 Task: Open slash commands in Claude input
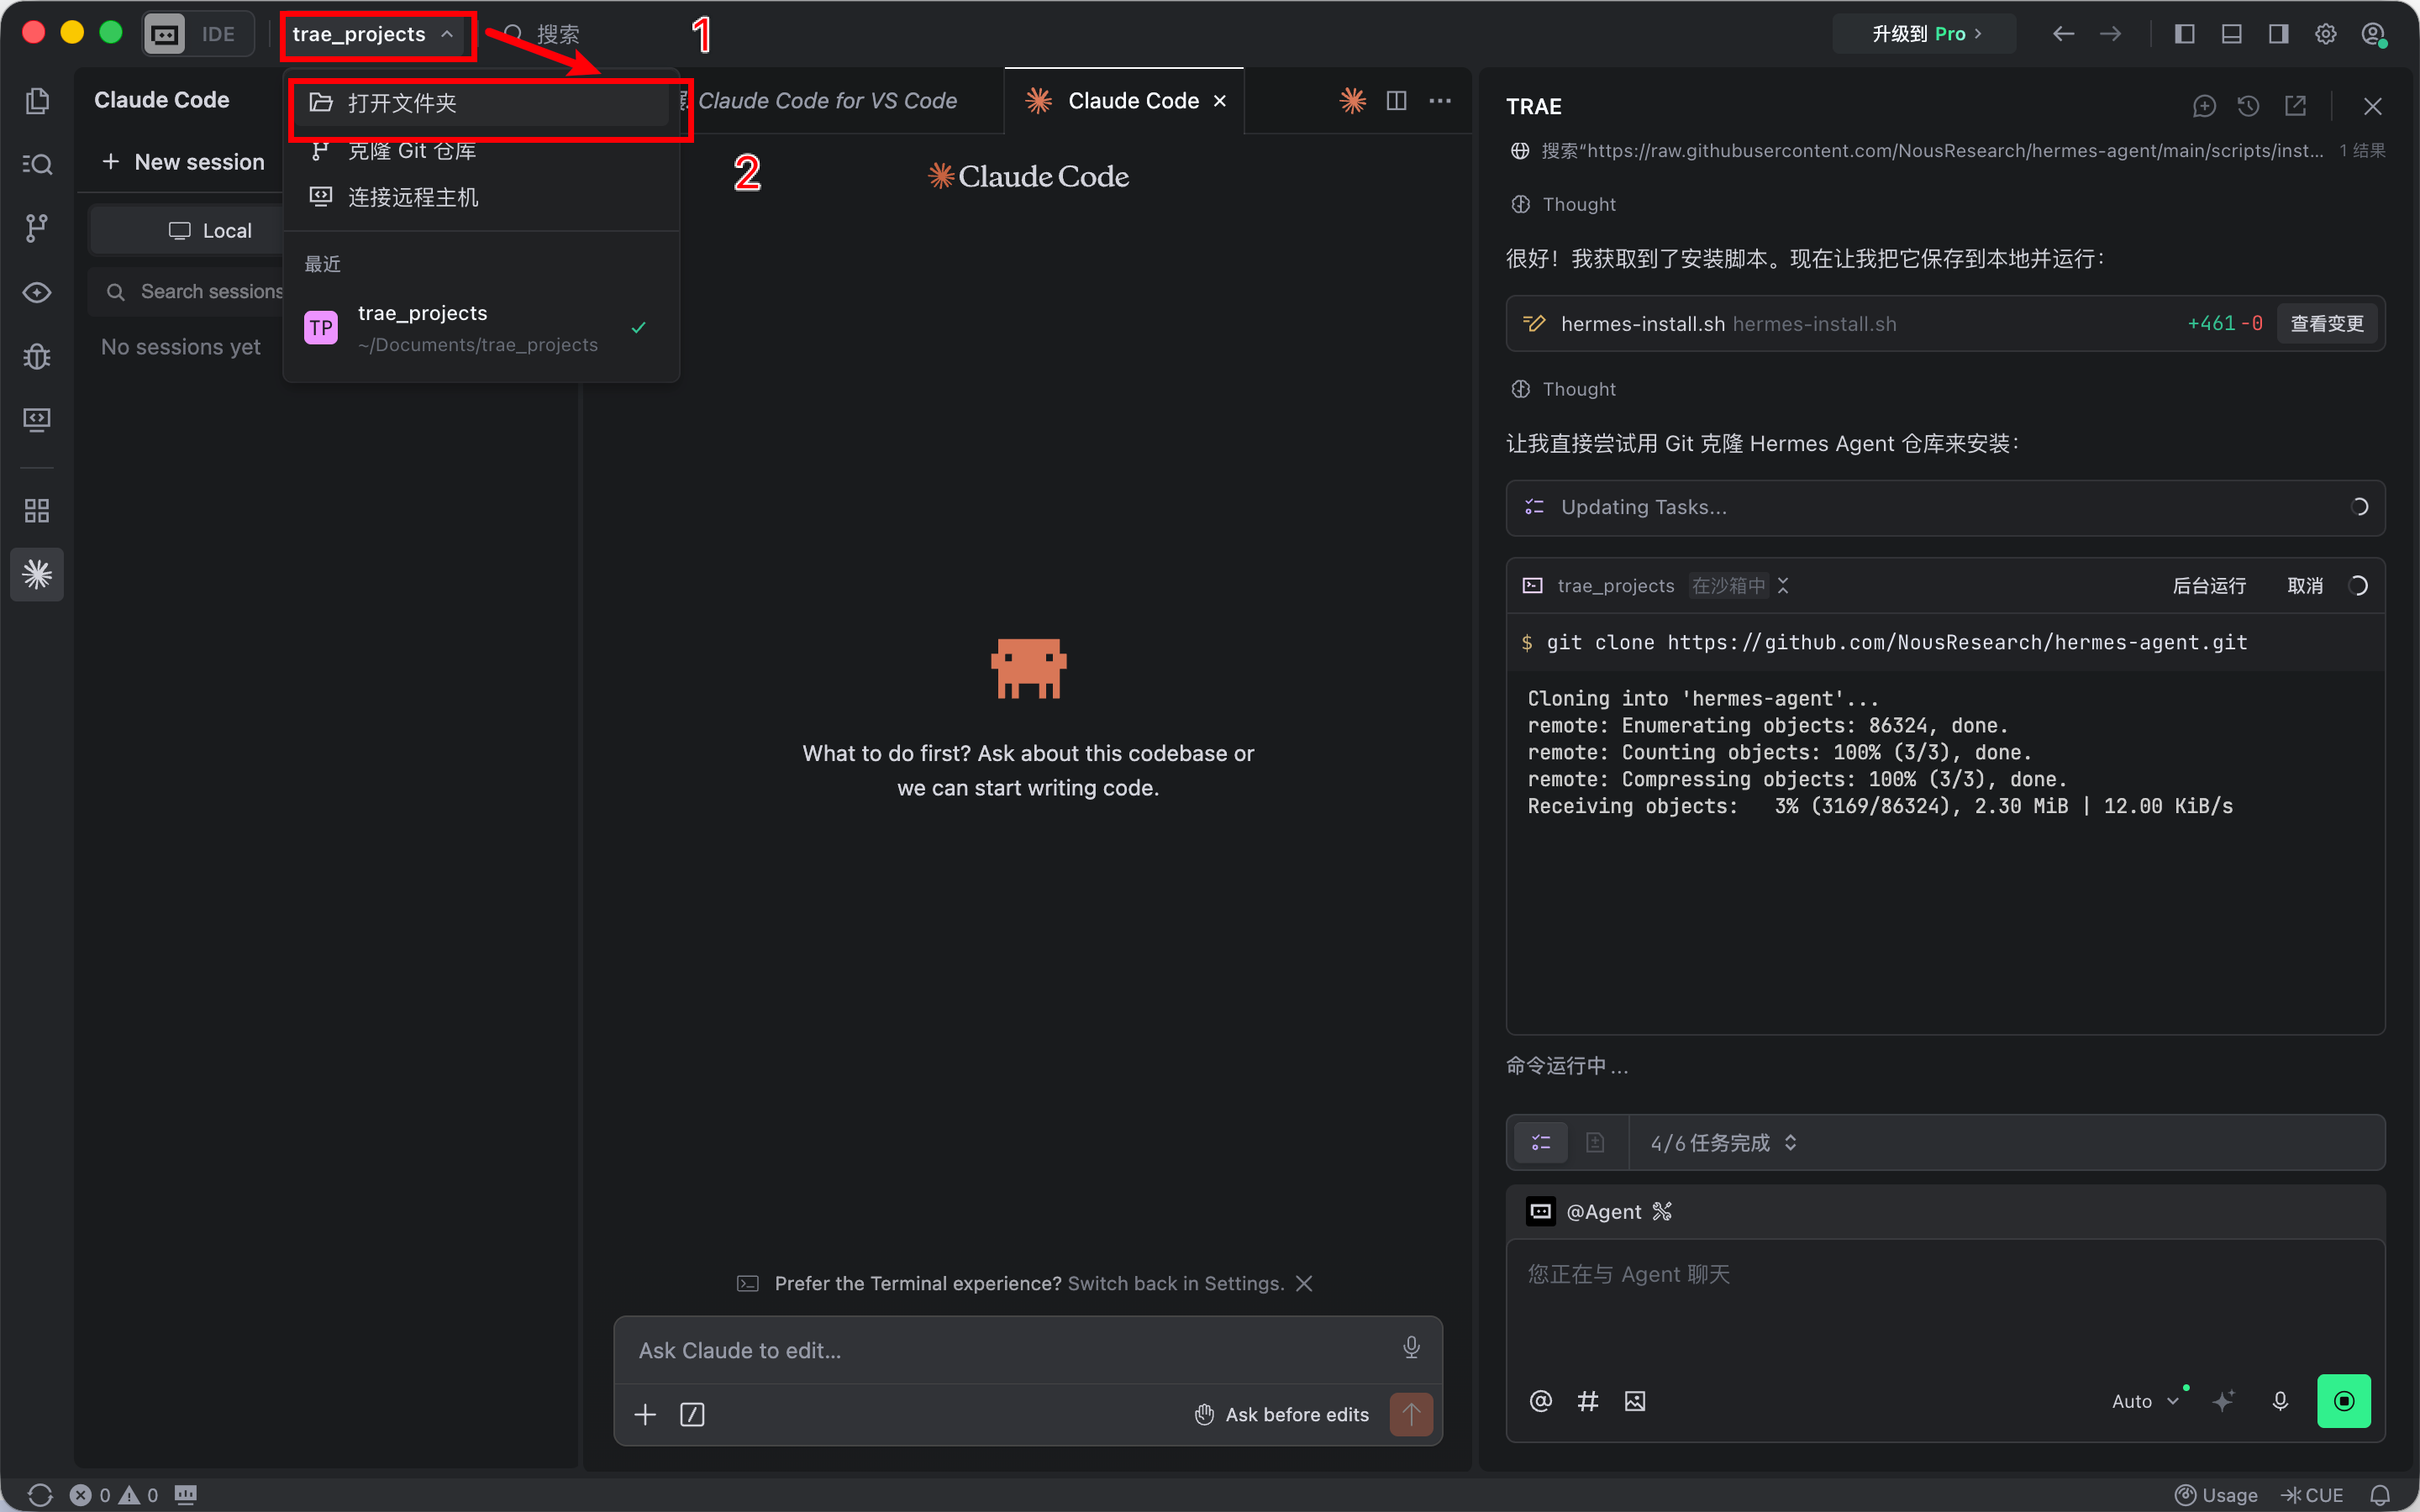point(692,1414)
